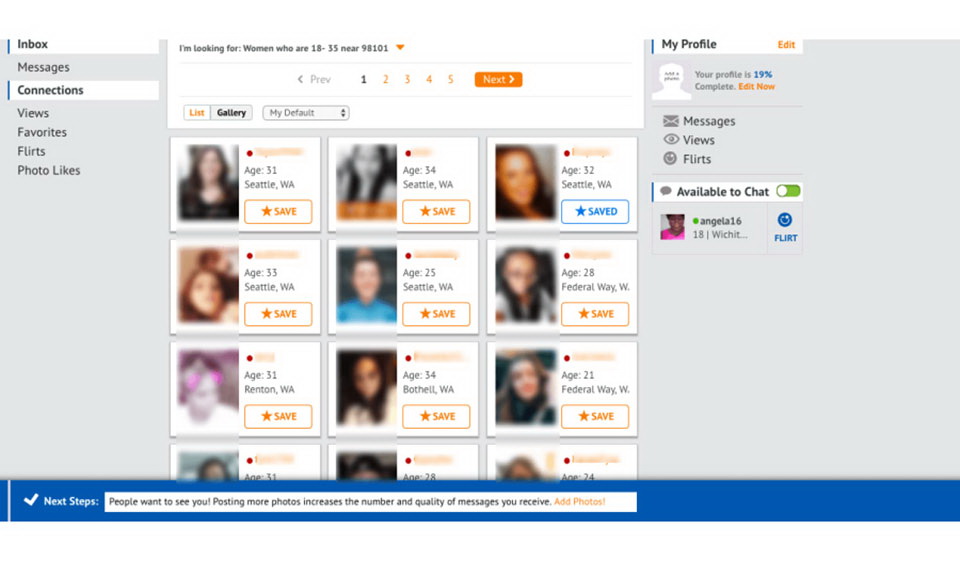Click the Edit Now profile link
Screen dimensions: 960x561
tap(756, 87)
